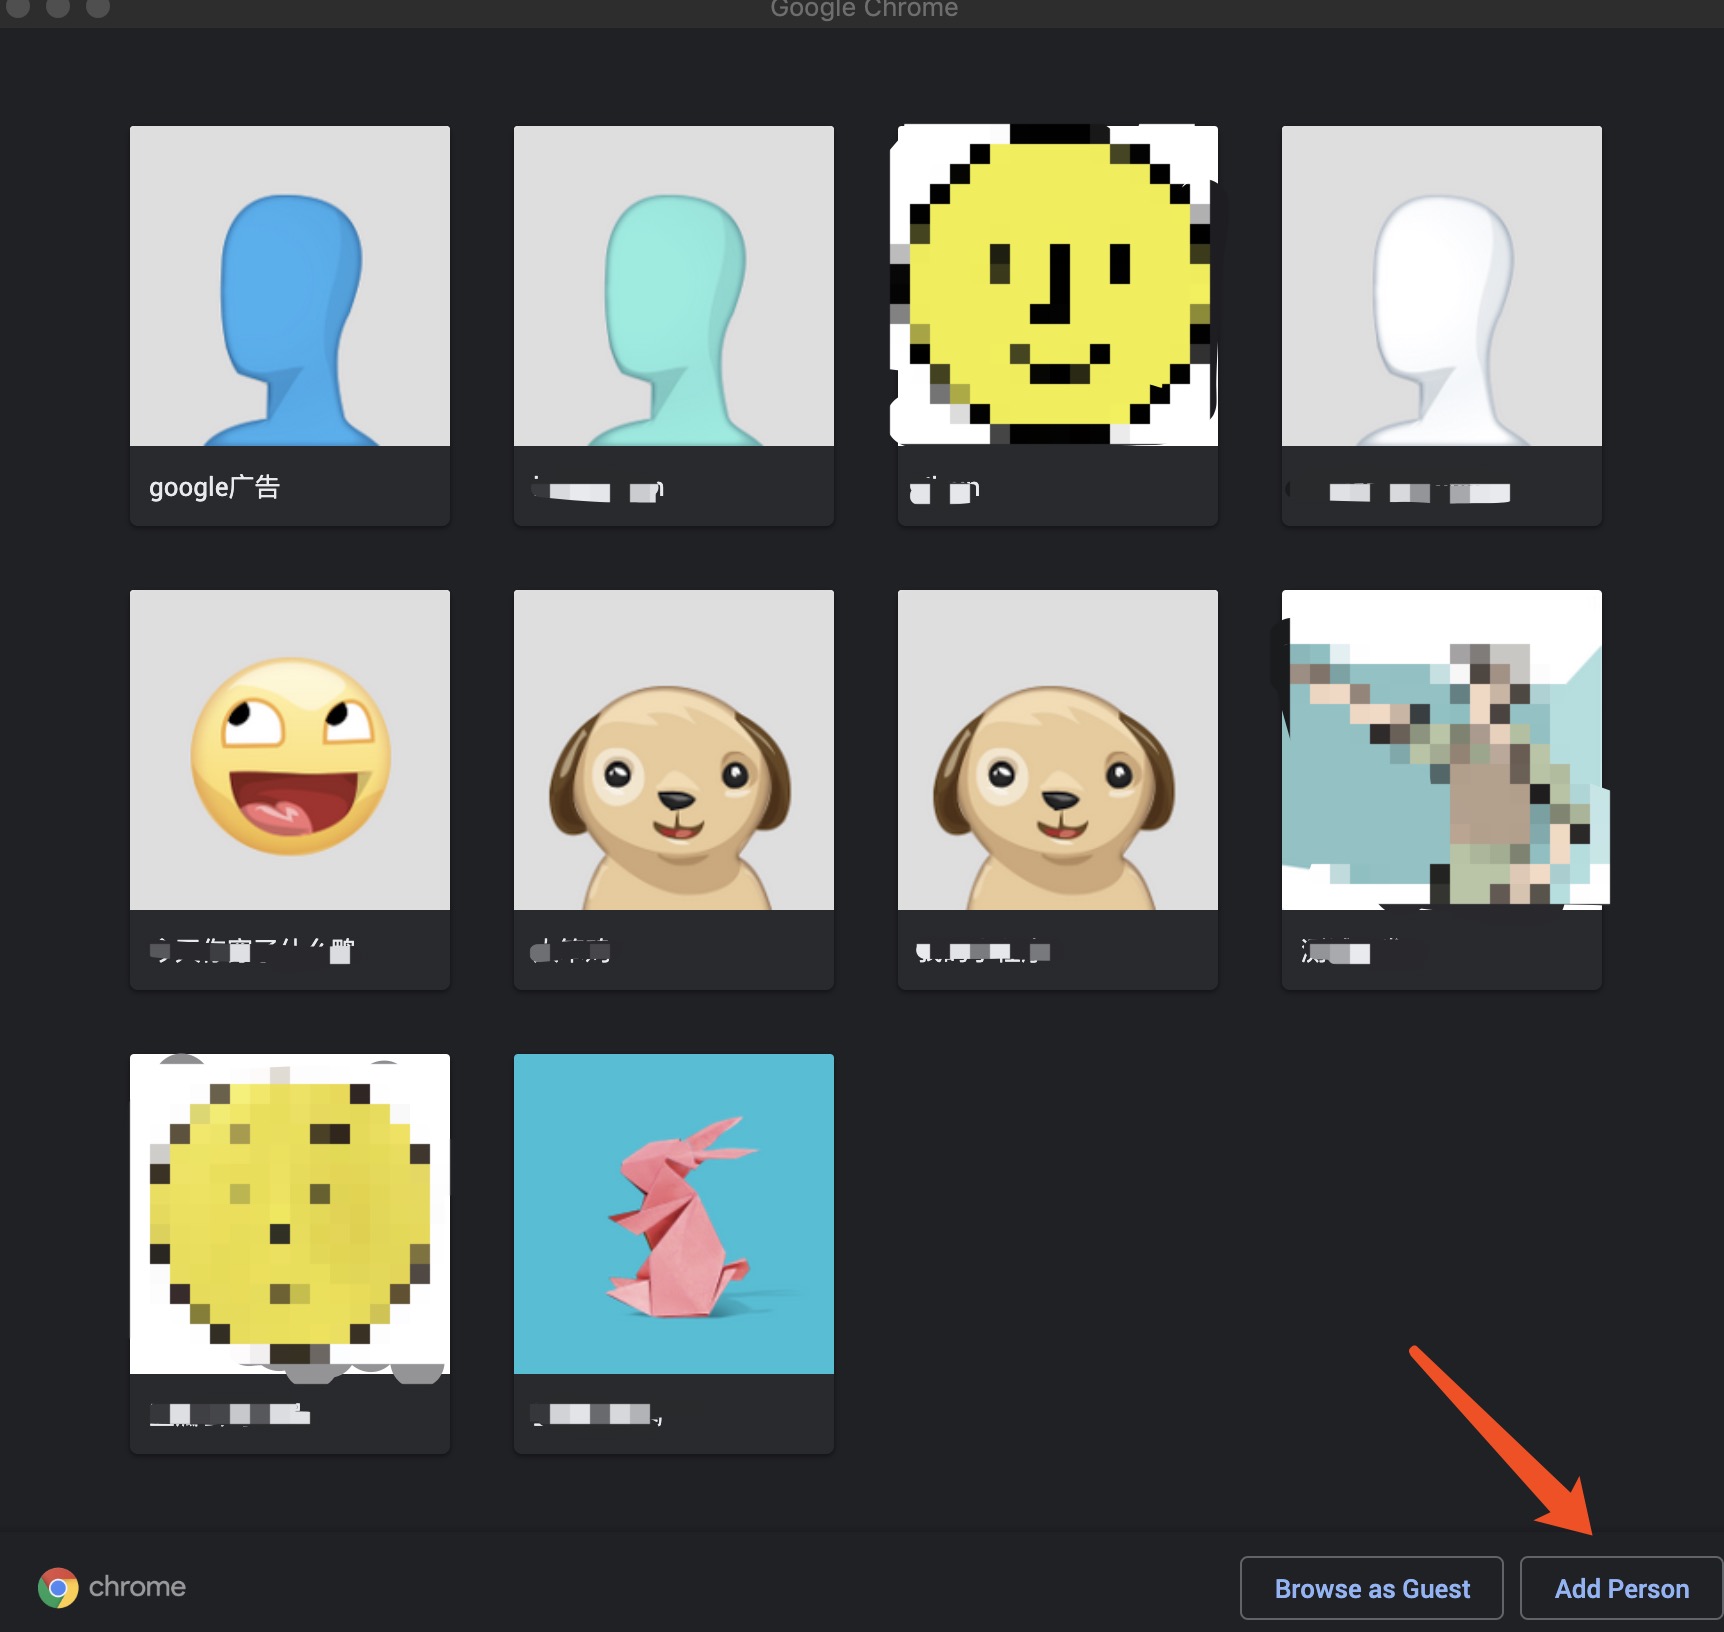Viewport: 1724px width, 1632px height.
Task: Select the teal silhouette profile avatar
Action: click(674, 286)
